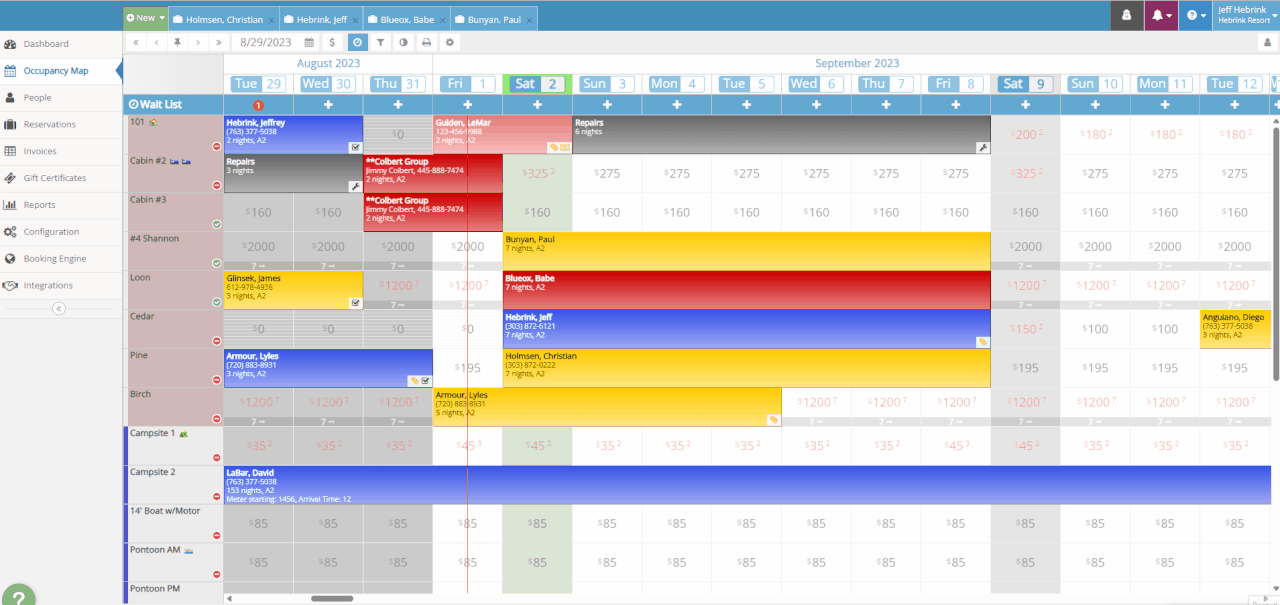Screen dimensions: 1280x605
Task: Open the filter funnel icon
Action: point(381,42)
